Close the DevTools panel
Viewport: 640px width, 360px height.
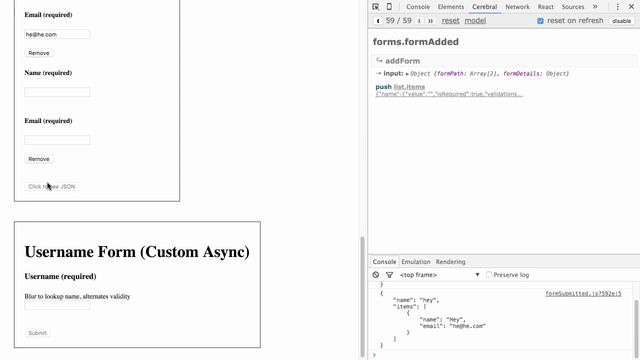(631, 7)
